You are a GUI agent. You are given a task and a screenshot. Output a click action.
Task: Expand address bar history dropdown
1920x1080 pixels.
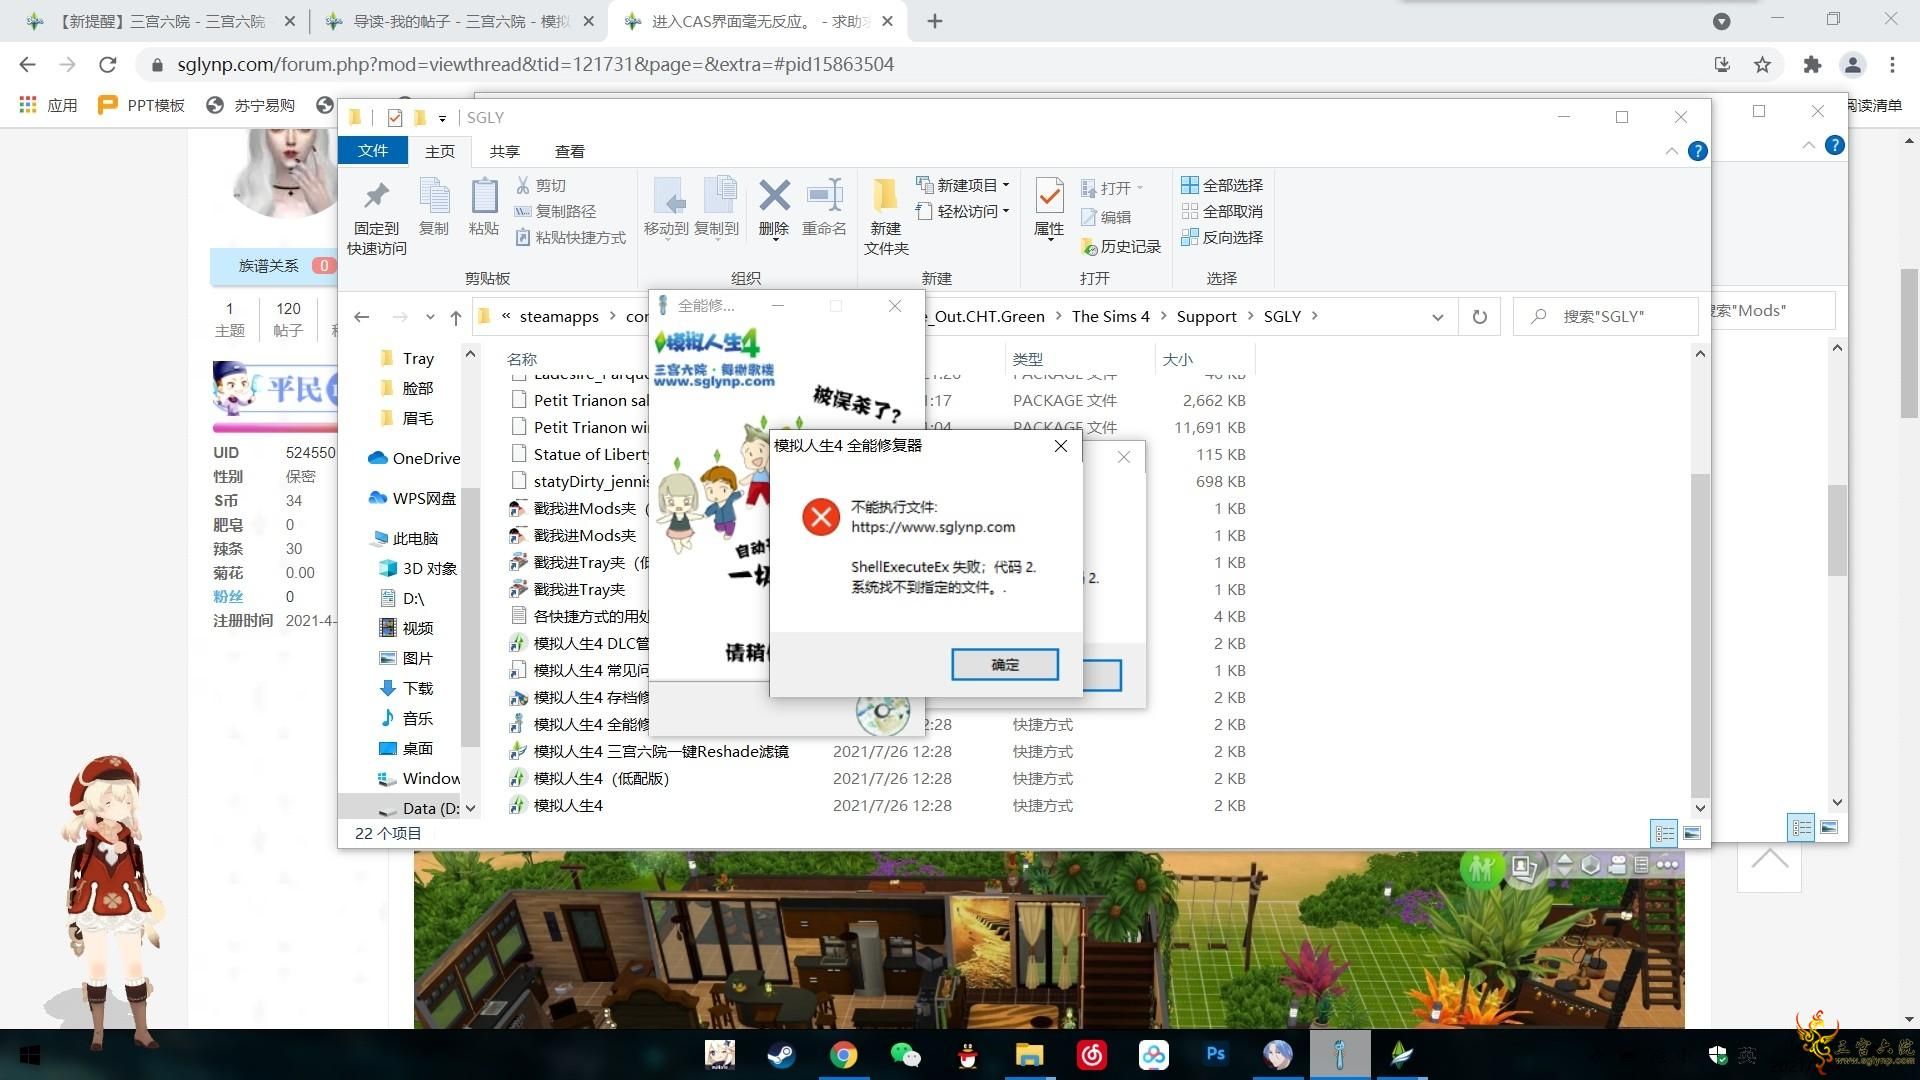pyautogui.click(x=1438, y=317)
